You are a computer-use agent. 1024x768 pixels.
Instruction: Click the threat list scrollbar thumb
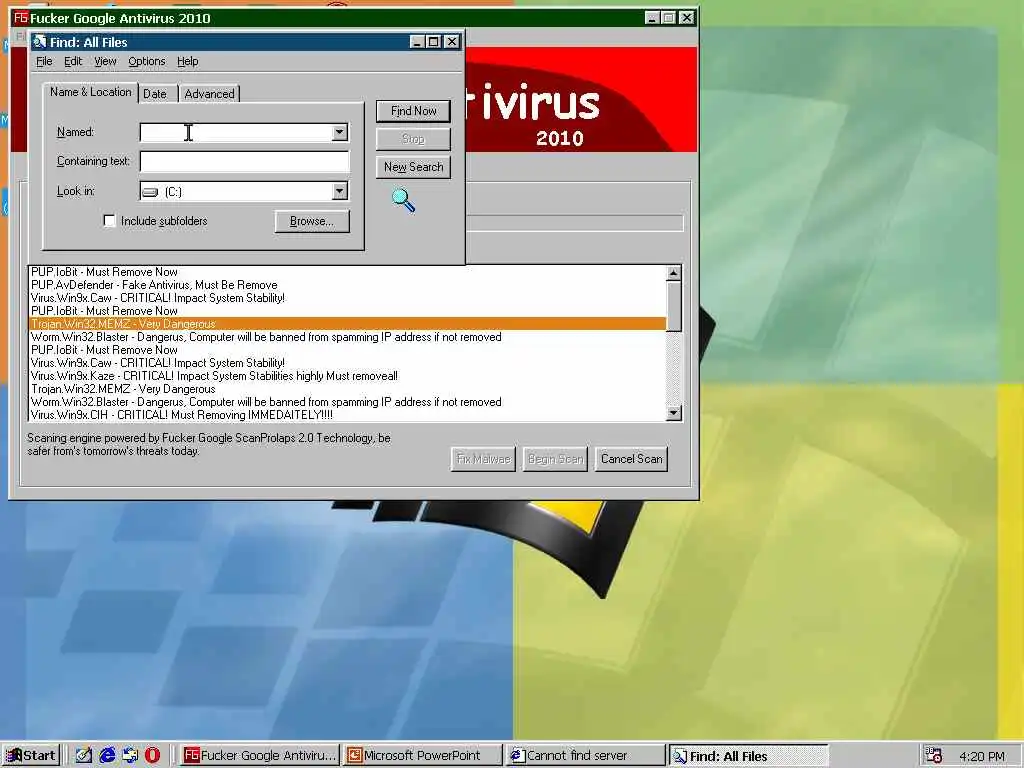pyautogui.click(x=673, y=306)
